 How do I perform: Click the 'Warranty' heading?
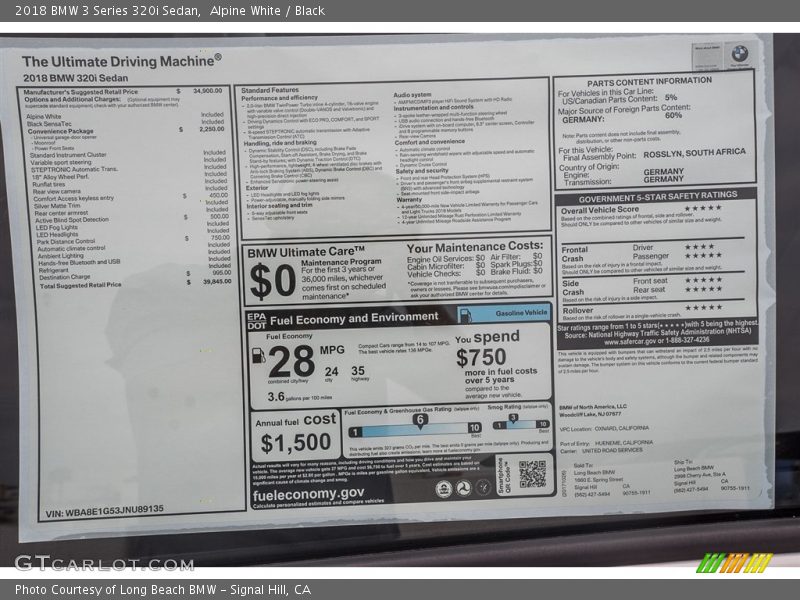[x=409, y=200]
